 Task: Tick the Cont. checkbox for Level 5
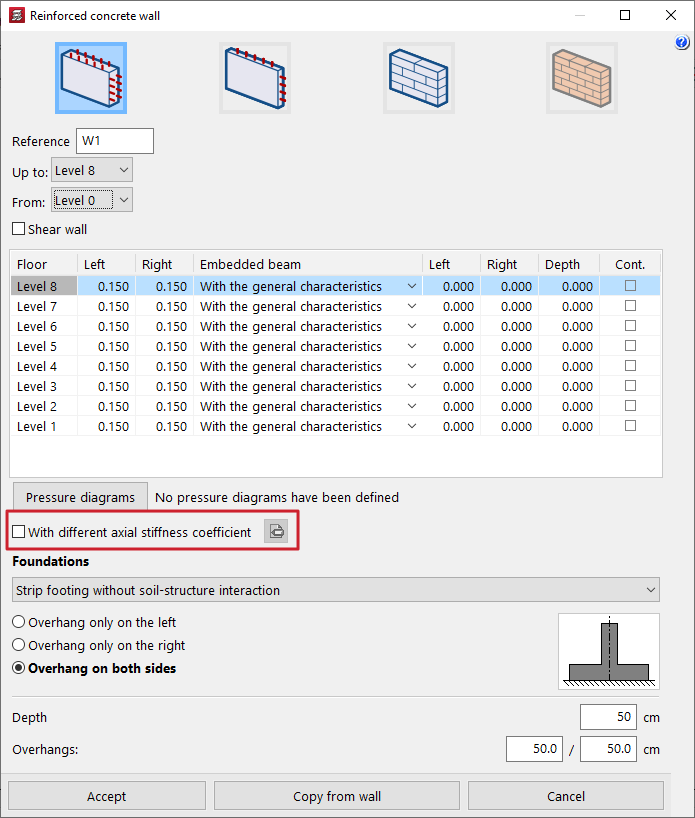point(630,345)
